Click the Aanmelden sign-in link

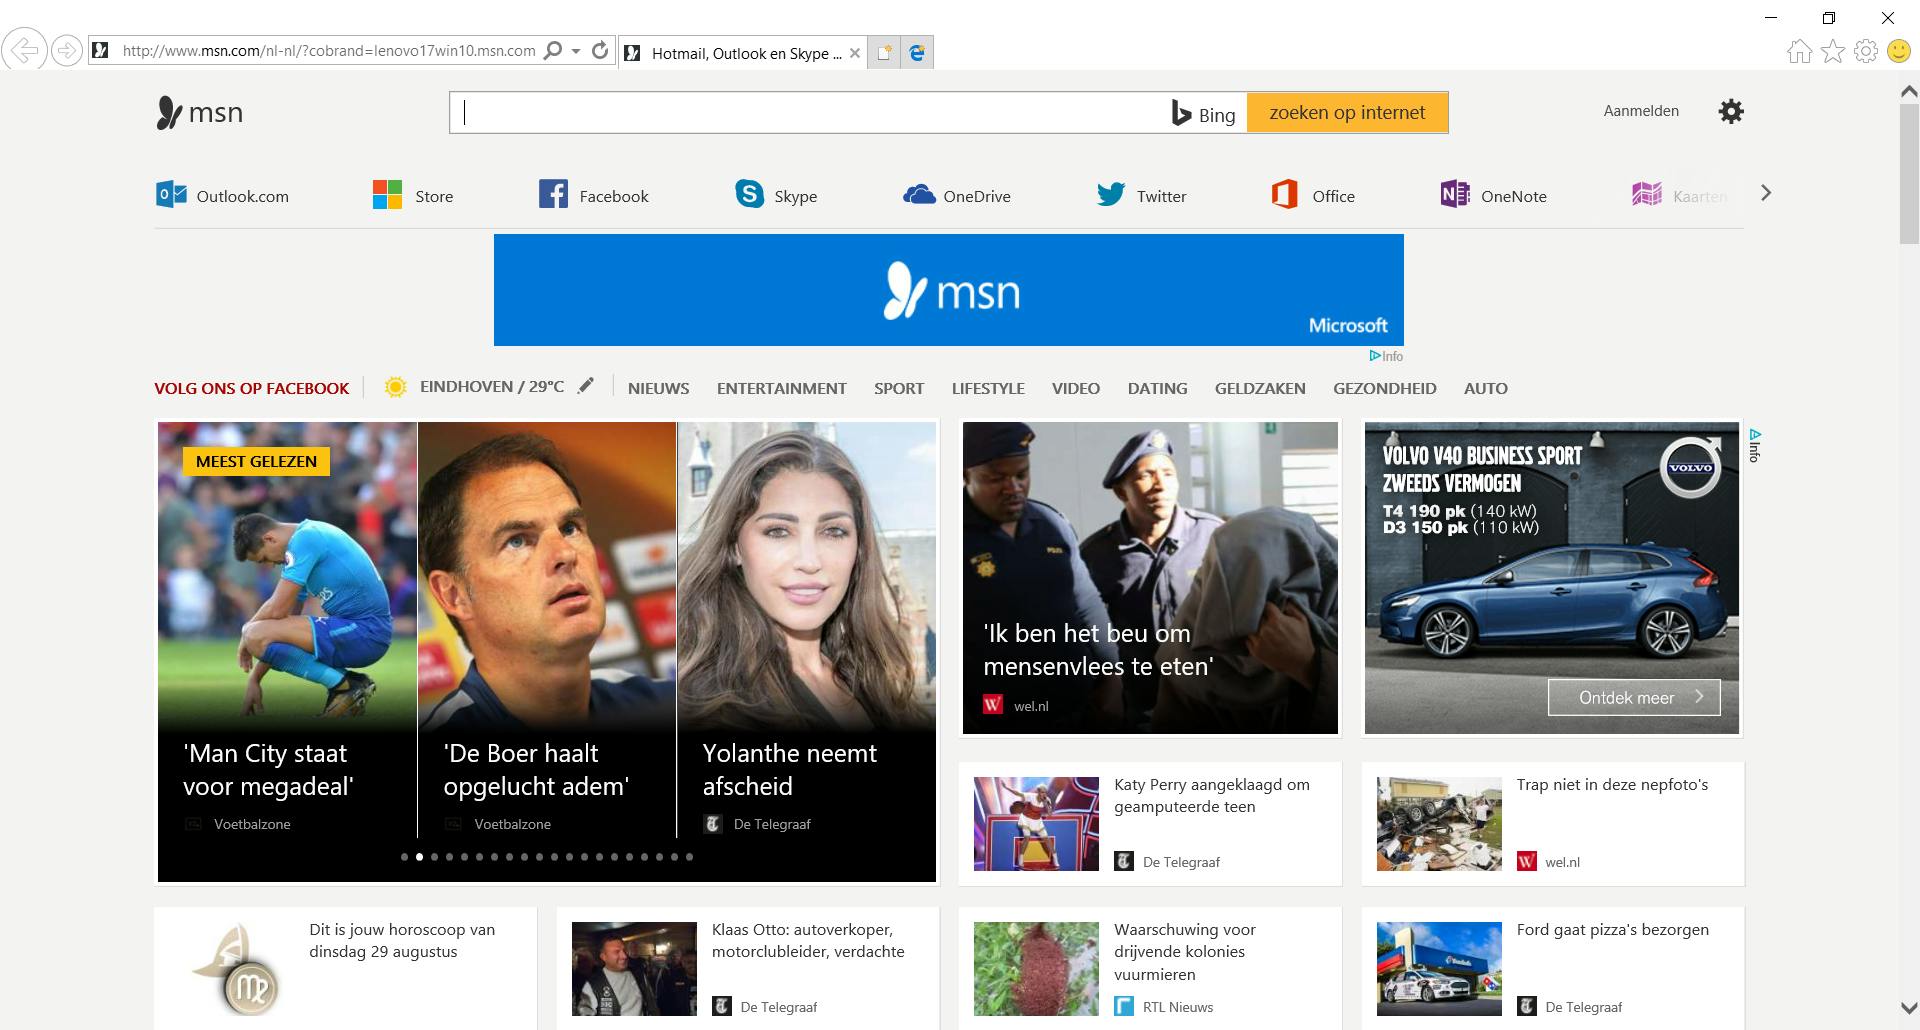pos(1641,111)
